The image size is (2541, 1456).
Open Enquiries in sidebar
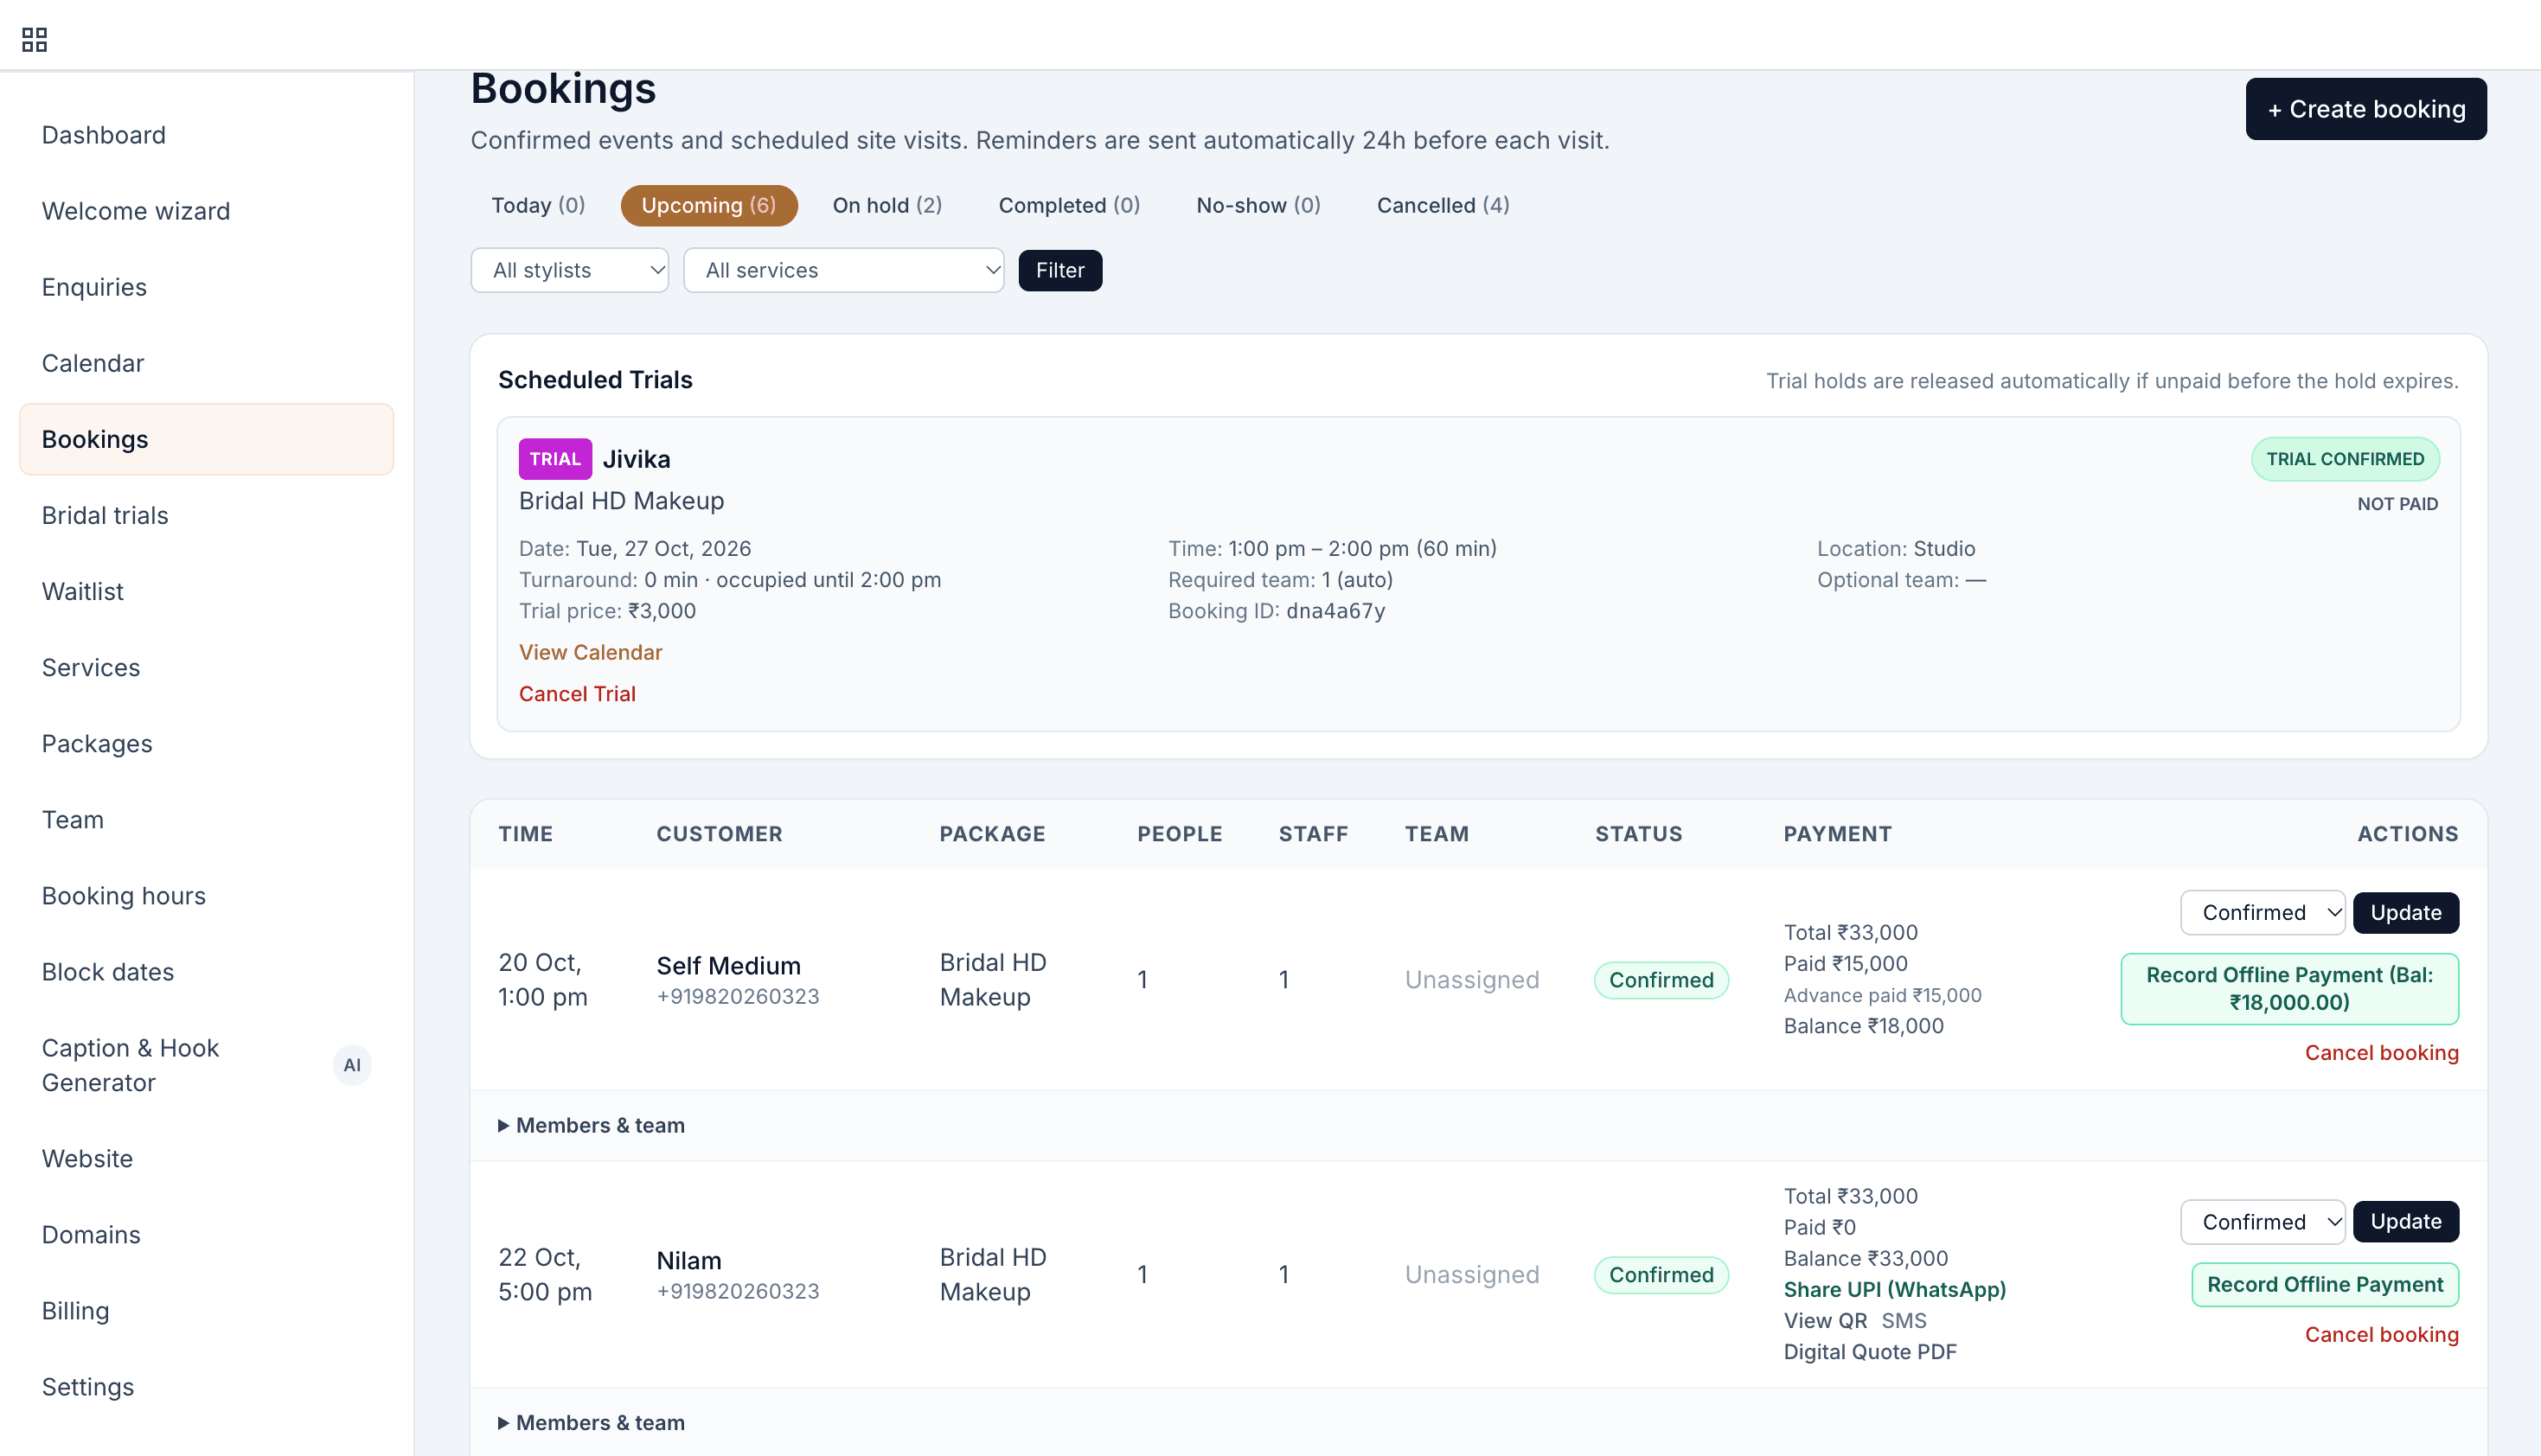point(207,287)
